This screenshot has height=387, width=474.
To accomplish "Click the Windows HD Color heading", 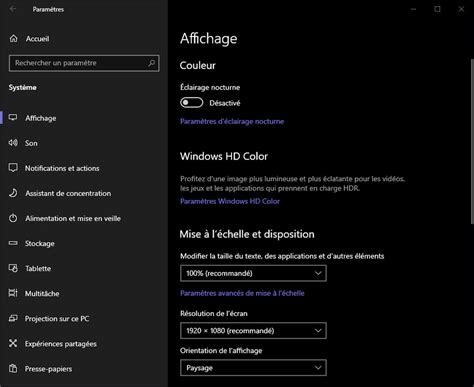I will point(224,156).
